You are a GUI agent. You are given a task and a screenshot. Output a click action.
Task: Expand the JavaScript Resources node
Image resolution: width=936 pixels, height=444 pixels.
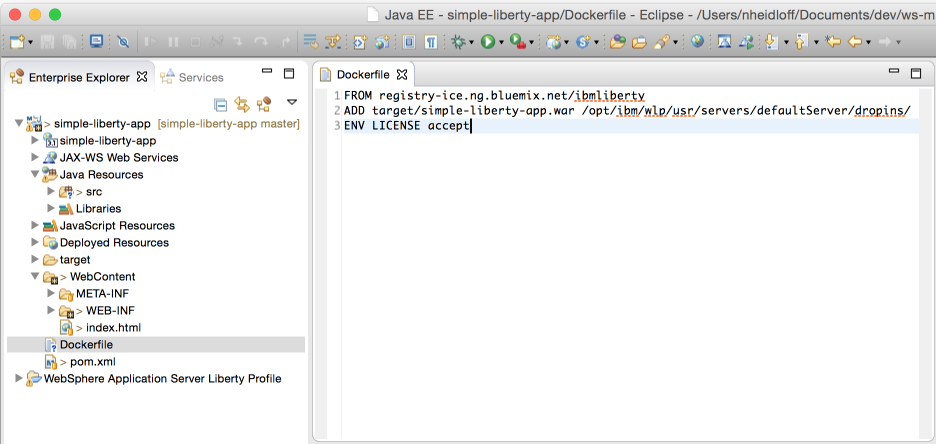[x=35, y=226]
